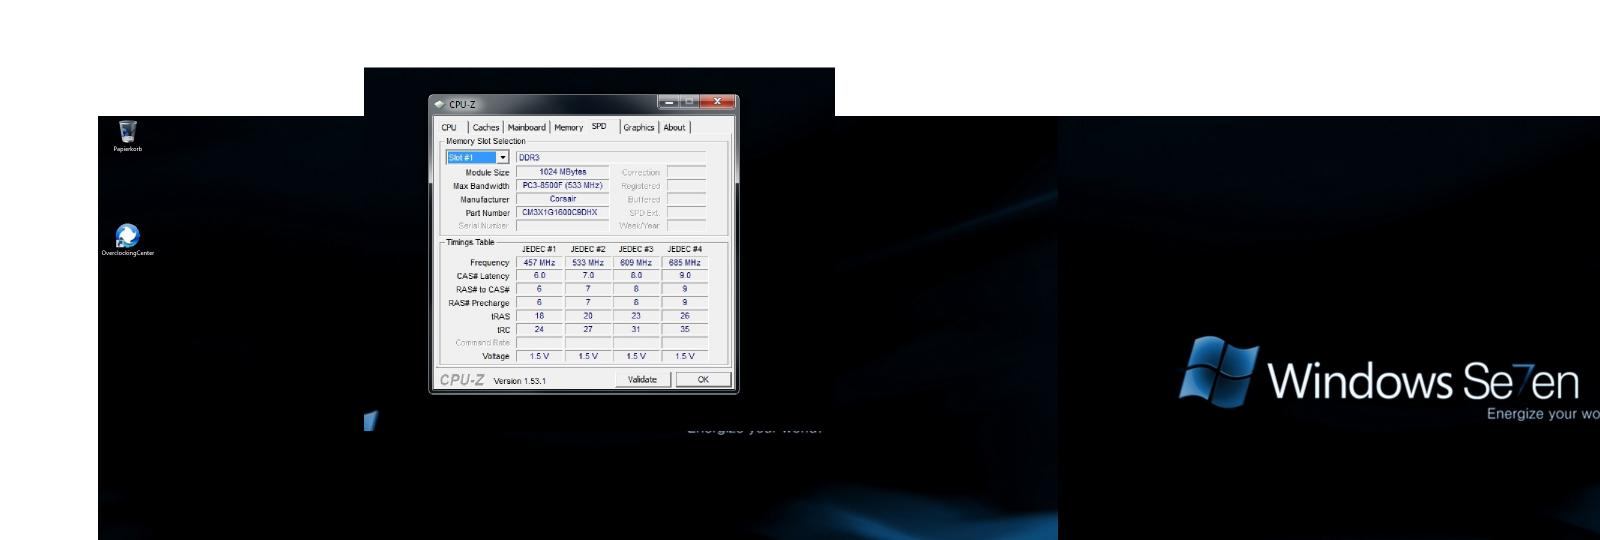The width and height of the screenshot is (1600, 540).
Task: Click the tRAS value 26
Action: tap(685, 315)
